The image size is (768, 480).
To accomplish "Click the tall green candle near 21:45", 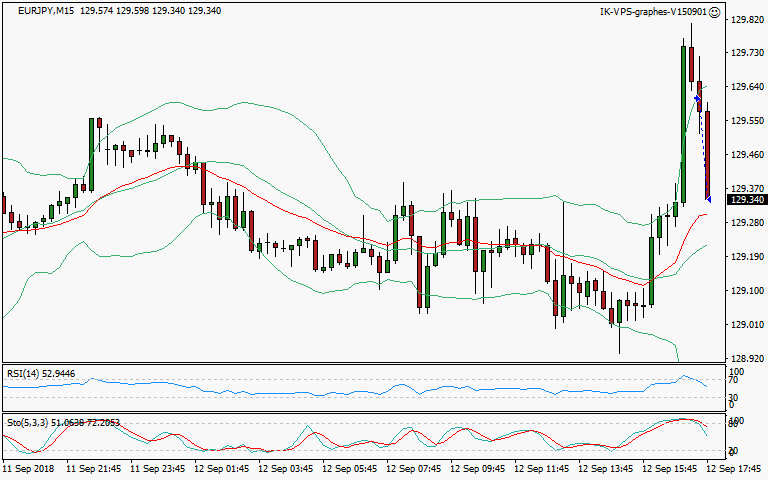I will point(91,153).
